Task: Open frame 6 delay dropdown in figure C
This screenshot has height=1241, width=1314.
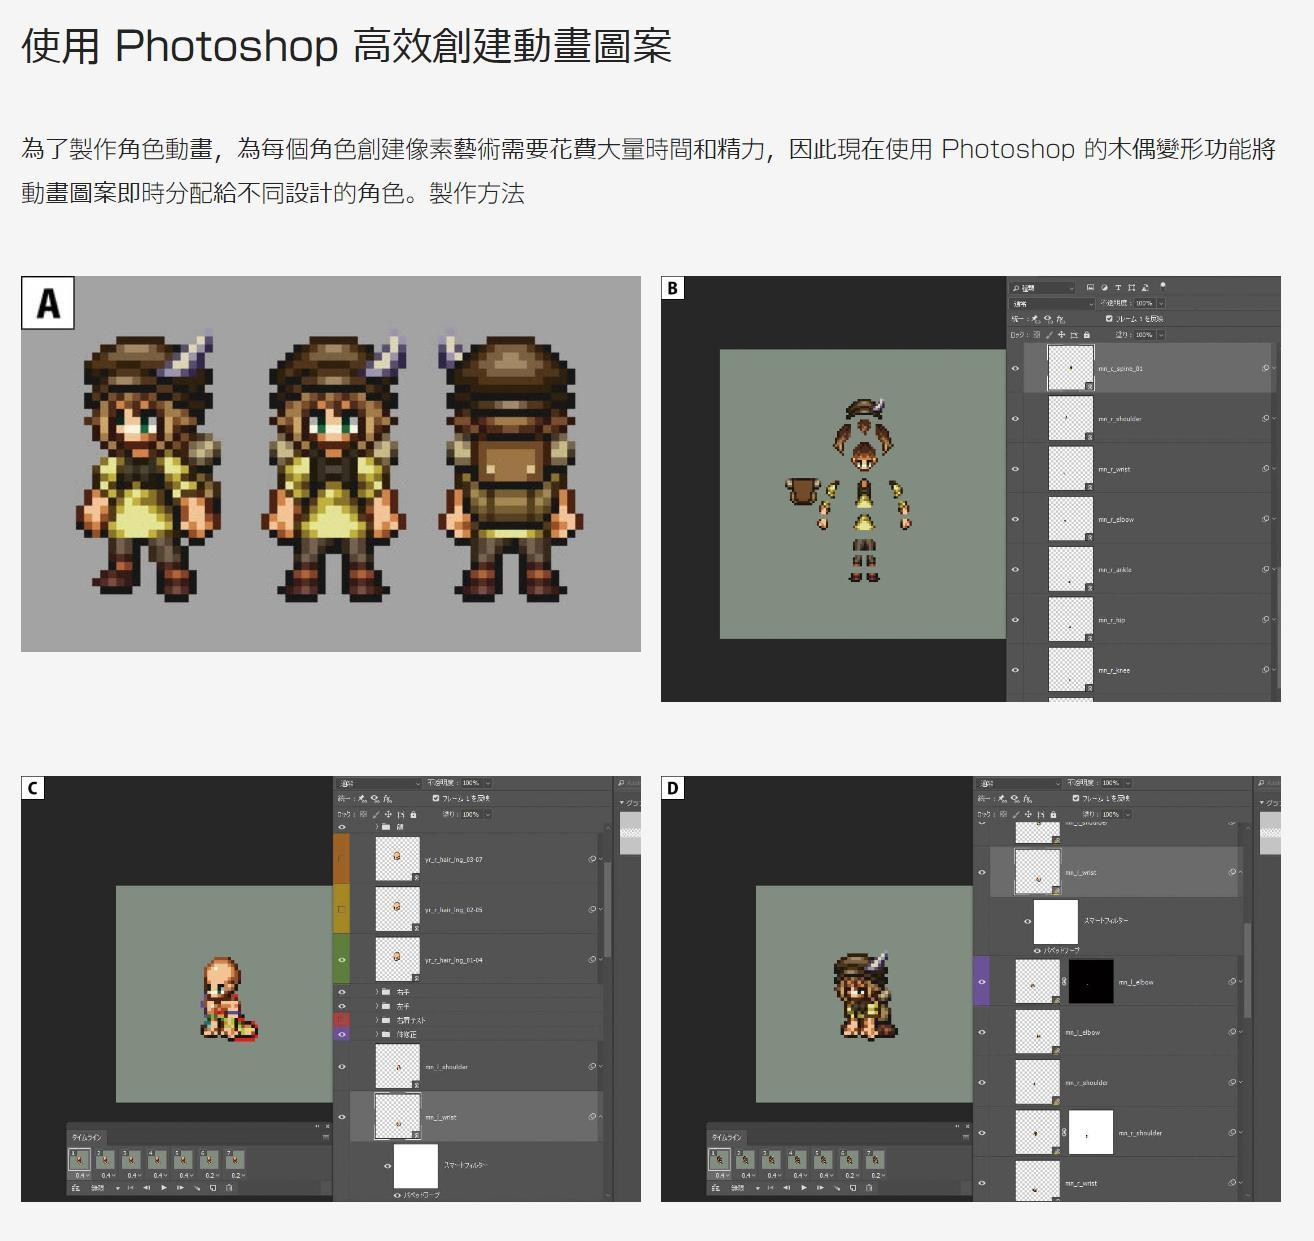Action: [x=212, y=1176]
